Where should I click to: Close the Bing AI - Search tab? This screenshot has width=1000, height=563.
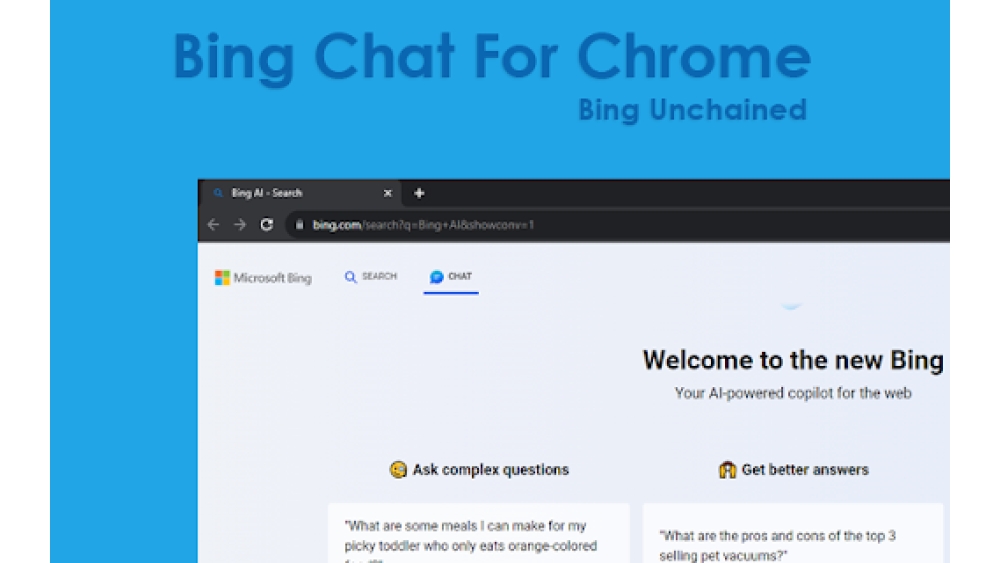(x=387, y=193)
